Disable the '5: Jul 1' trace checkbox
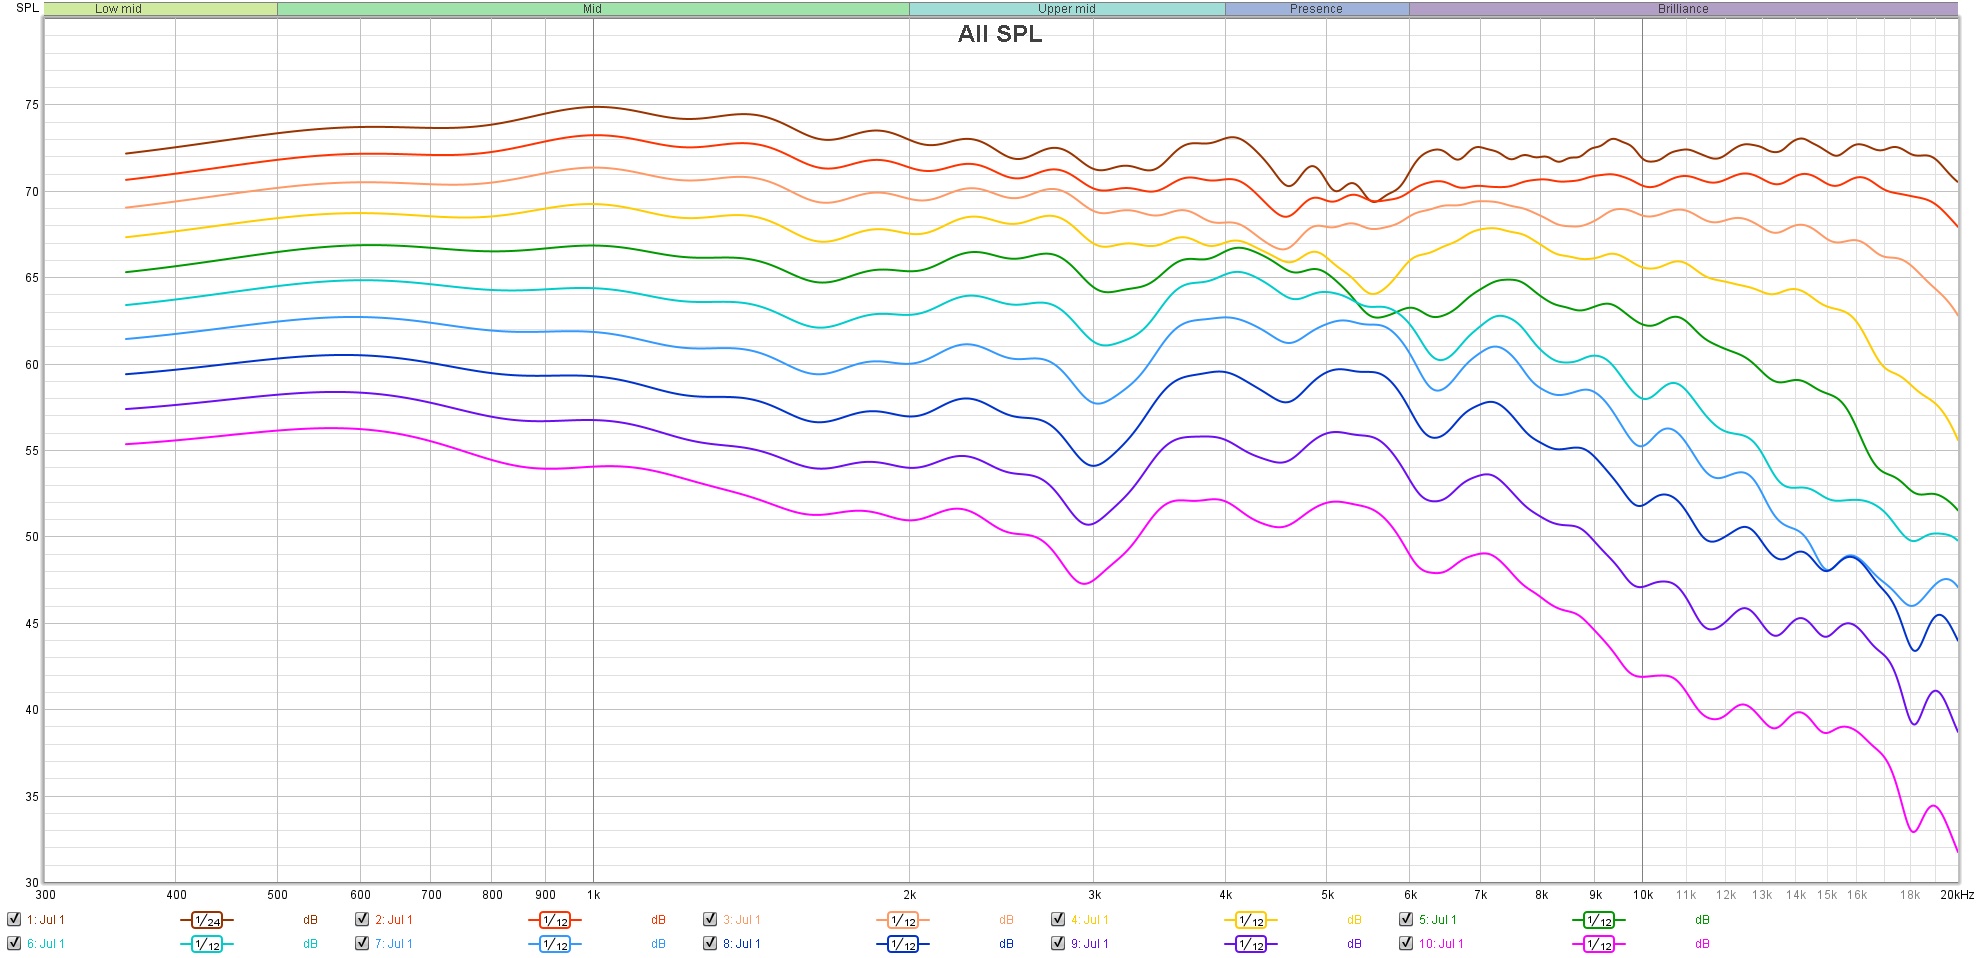The width and height of the screenshot is (1980, 958). point(1406,919)
